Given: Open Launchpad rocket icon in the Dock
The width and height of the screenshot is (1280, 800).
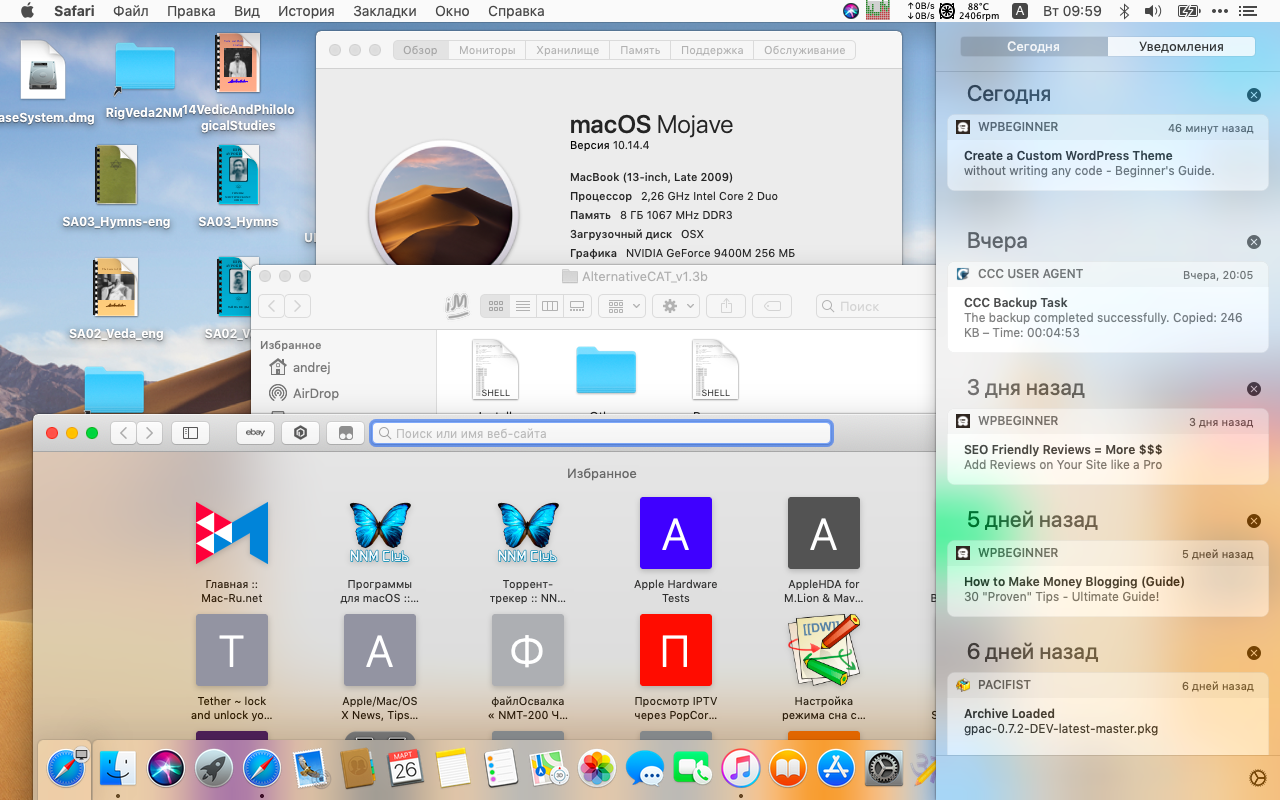Looking at the screenshot, I should [x=214, y=768].
